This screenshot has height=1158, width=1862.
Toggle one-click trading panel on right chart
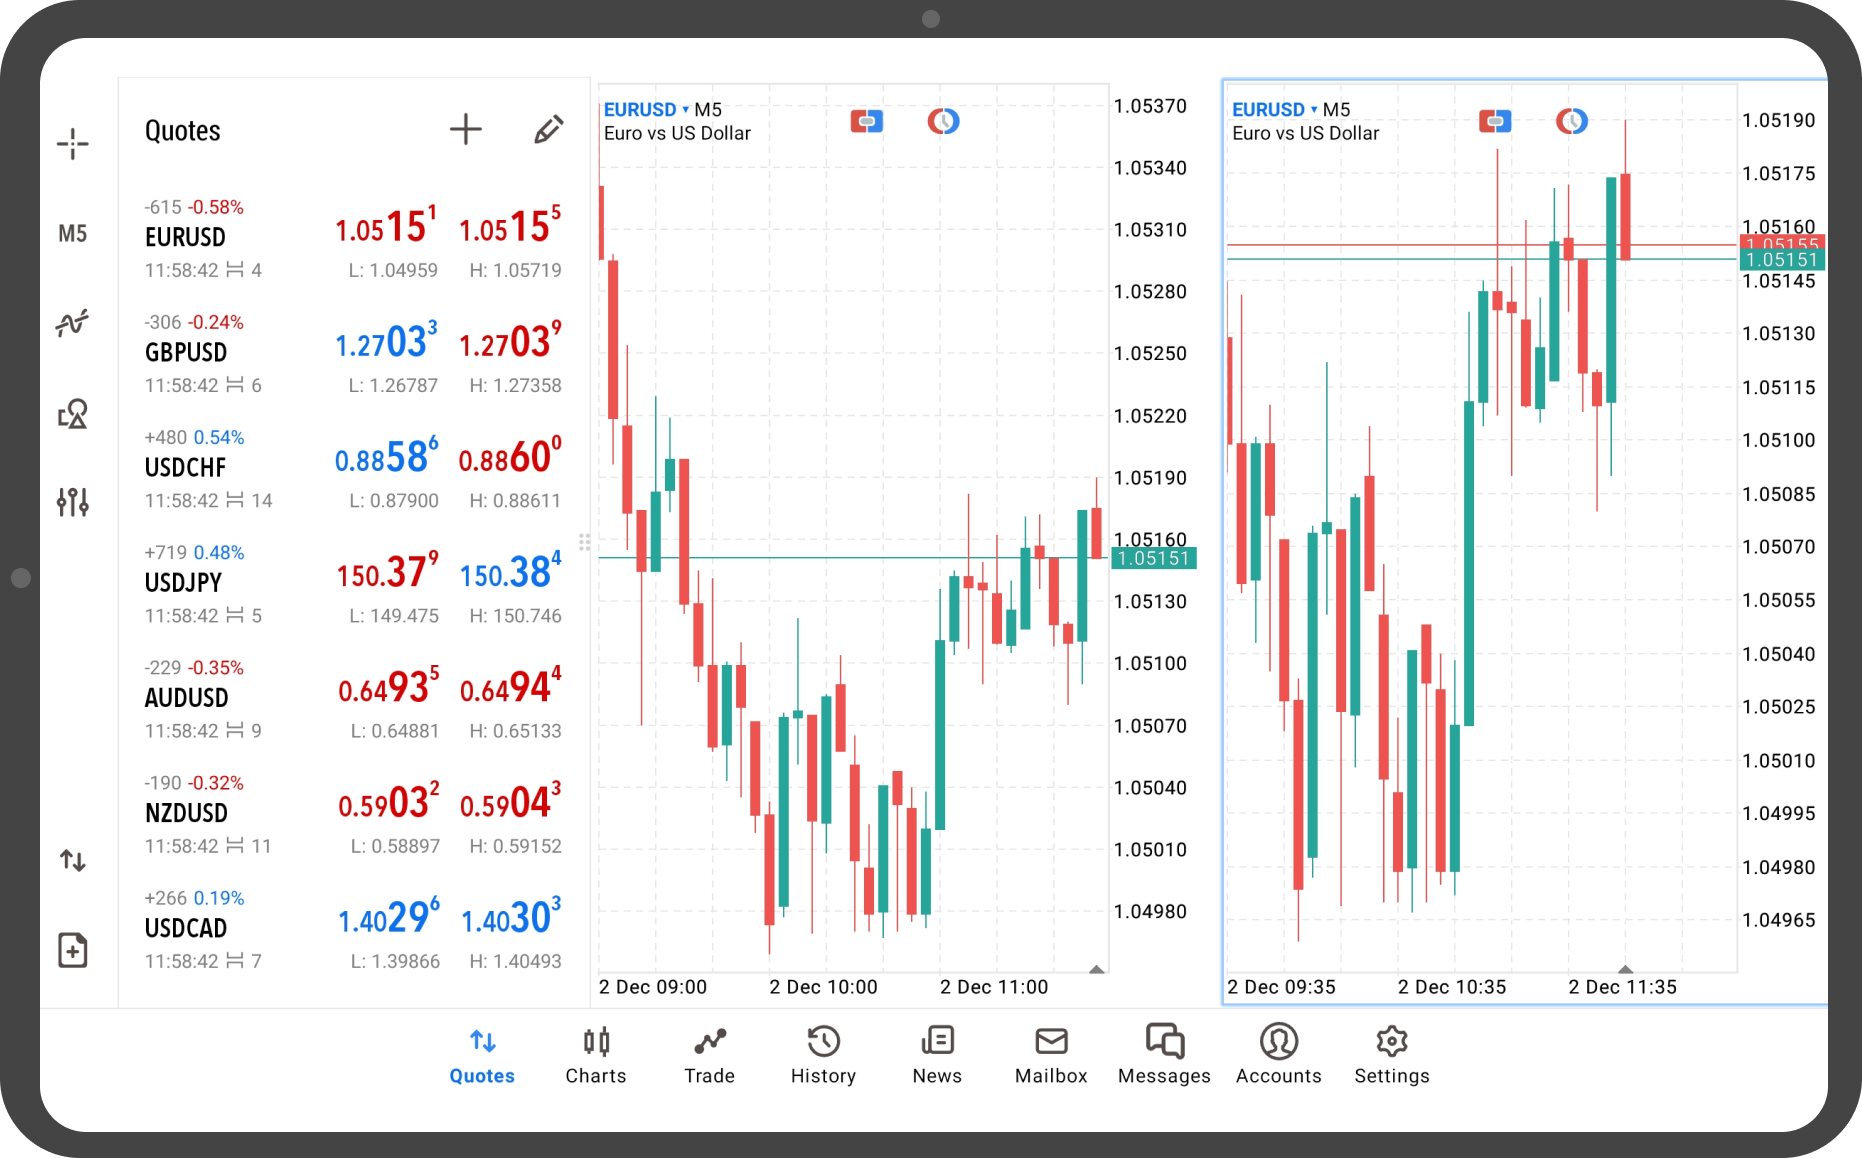[x=1494, y=122]
